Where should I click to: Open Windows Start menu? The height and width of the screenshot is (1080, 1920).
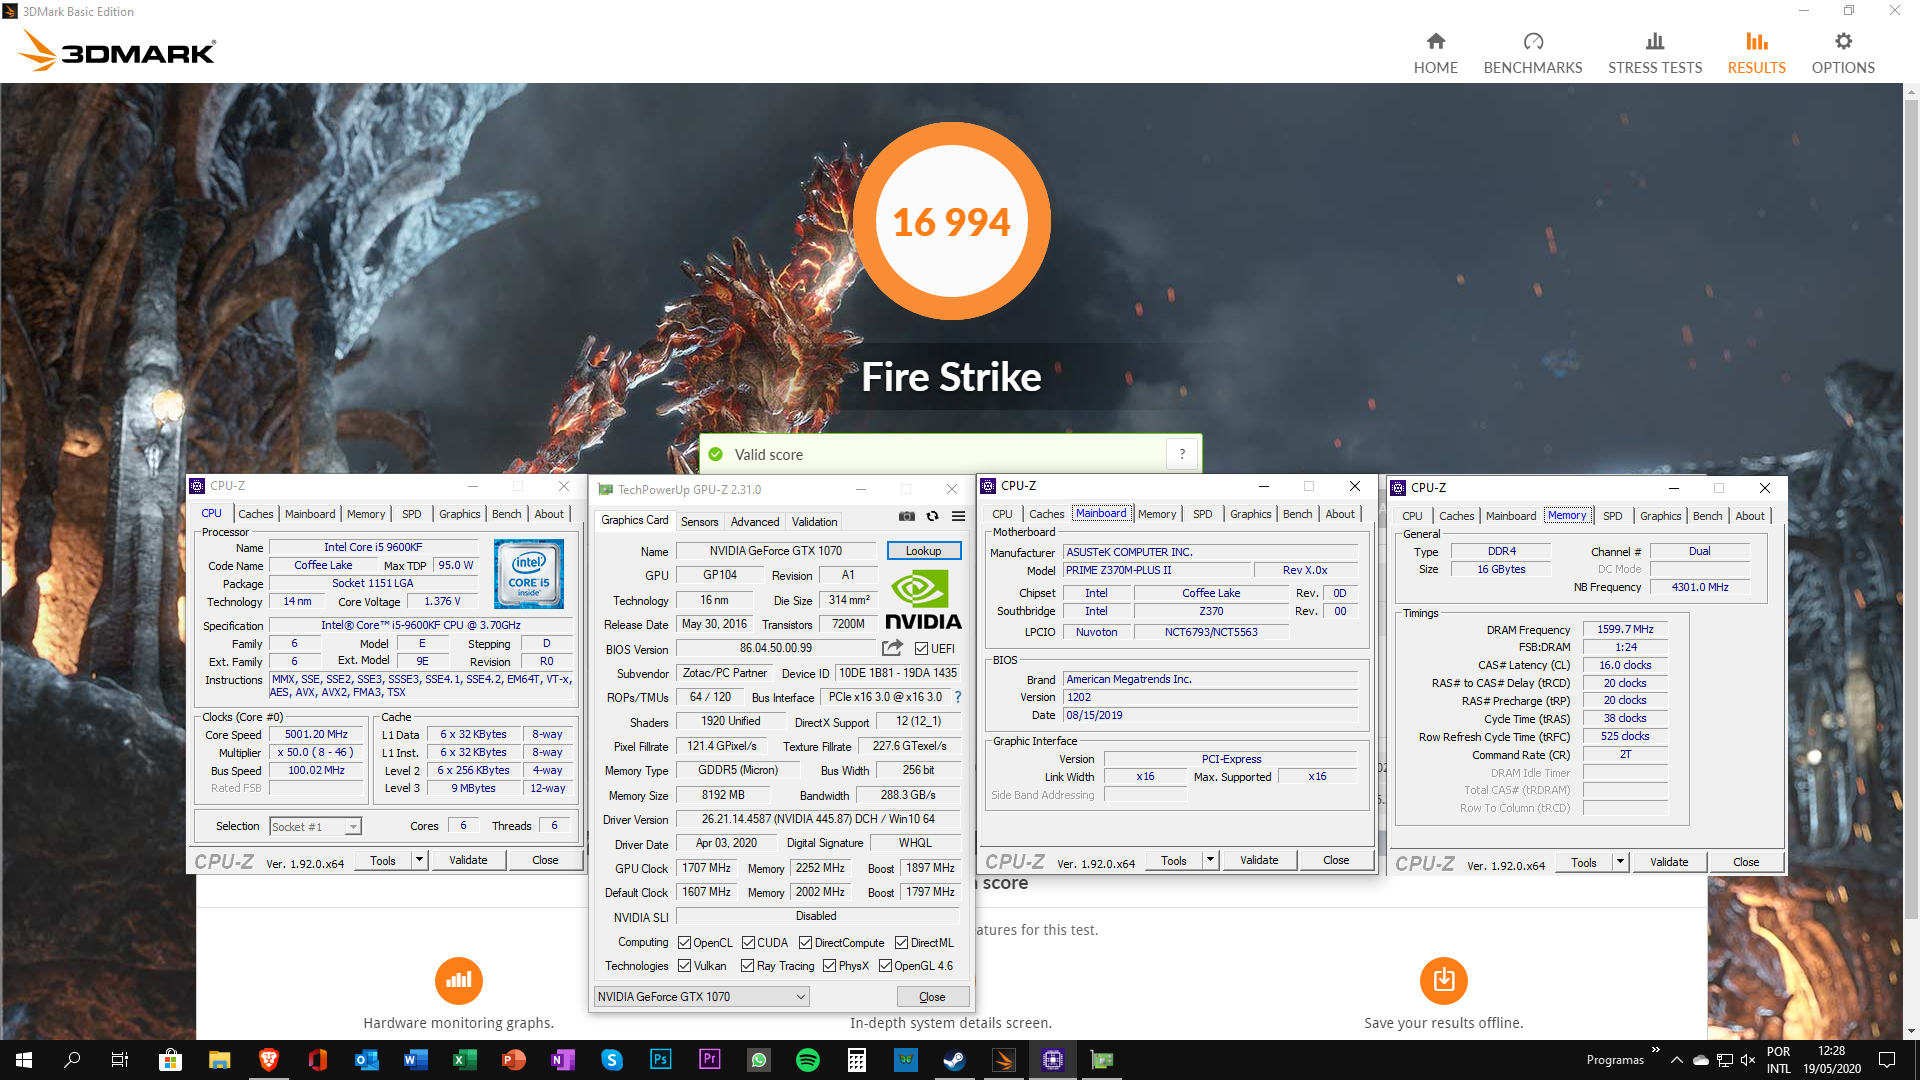pyautogui.click(x=24, y=1060)
